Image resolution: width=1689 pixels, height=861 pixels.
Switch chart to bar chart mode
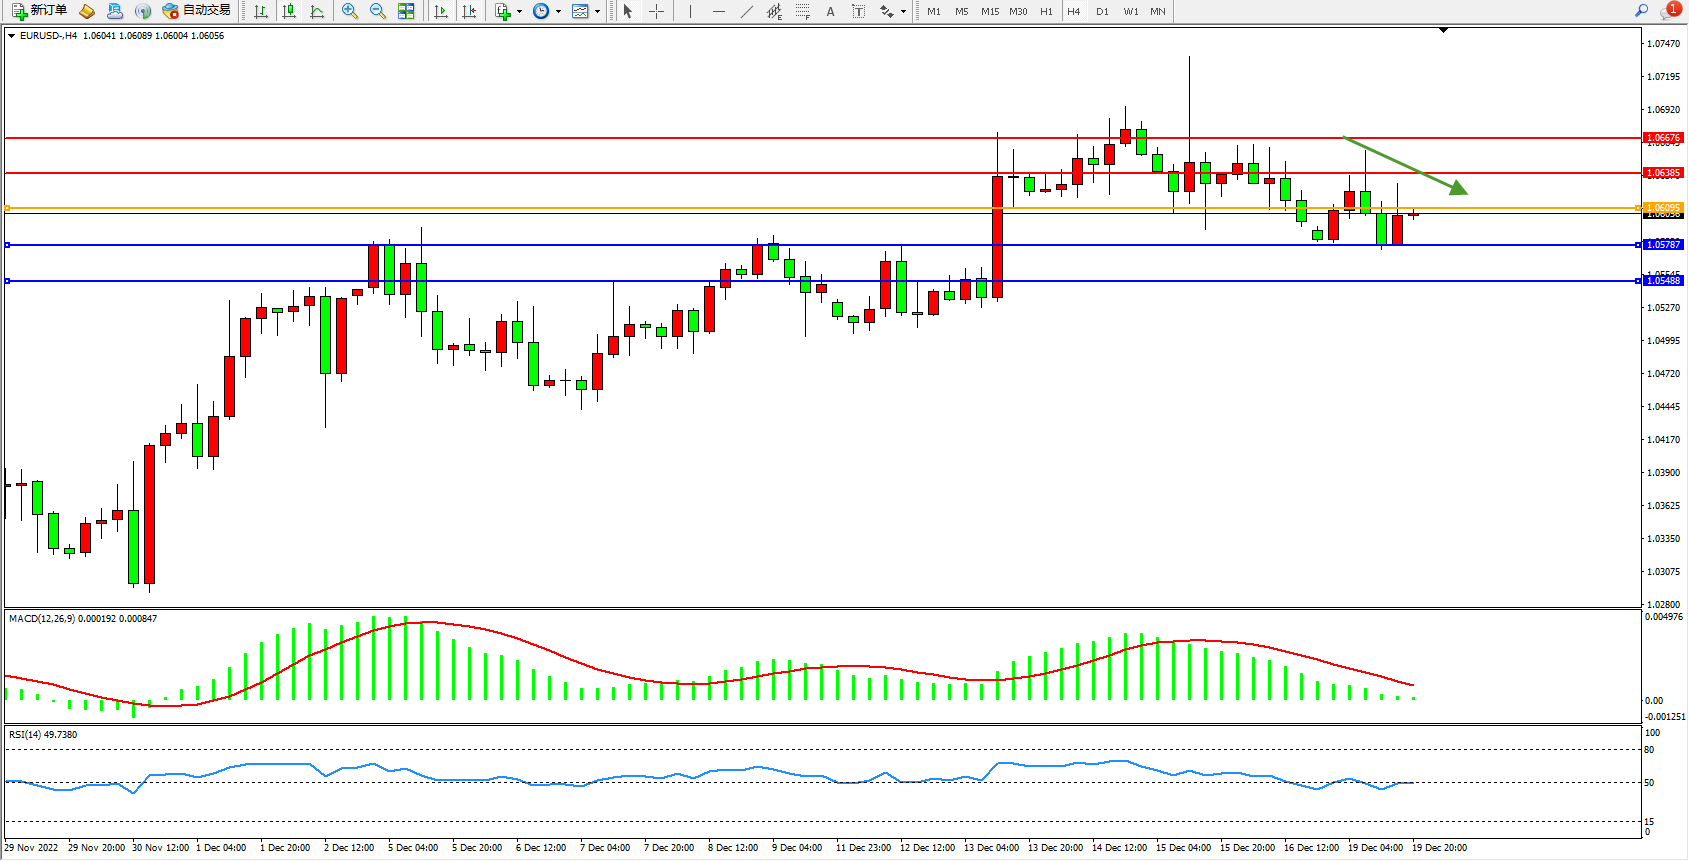[261, 11]
